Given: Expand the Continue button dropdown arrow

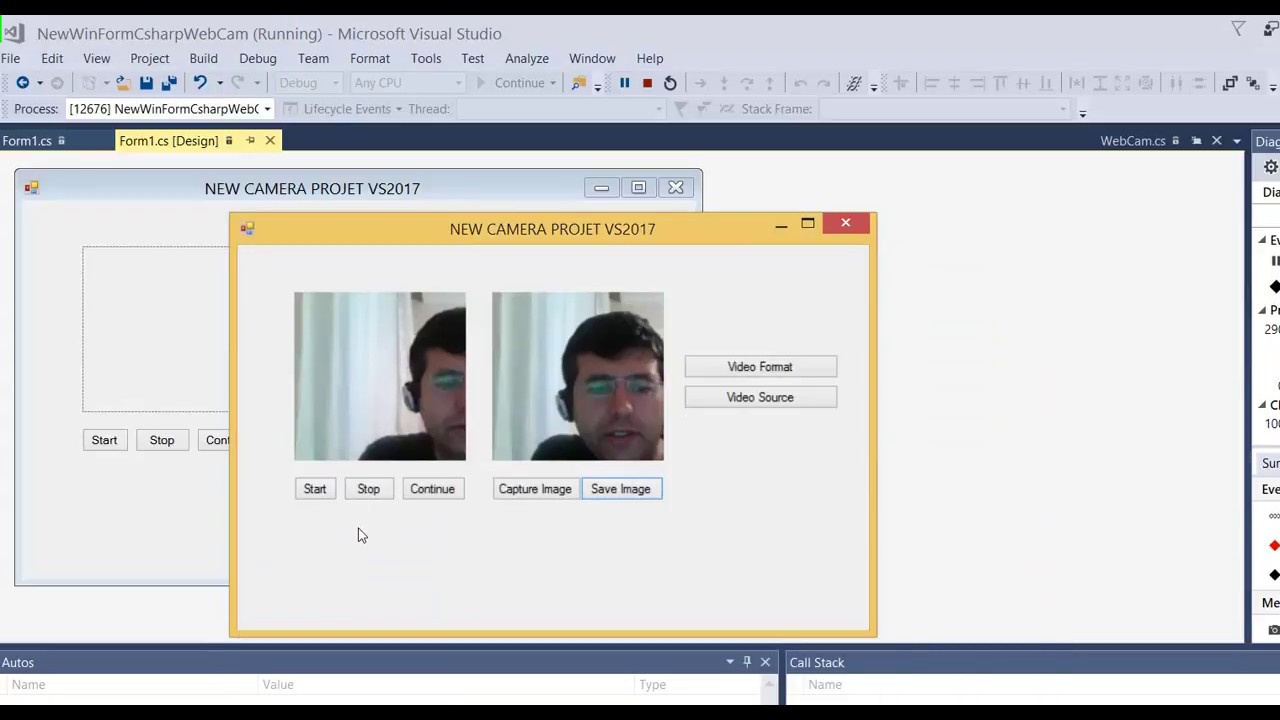Looking at the screenshot, I should 552,83.
